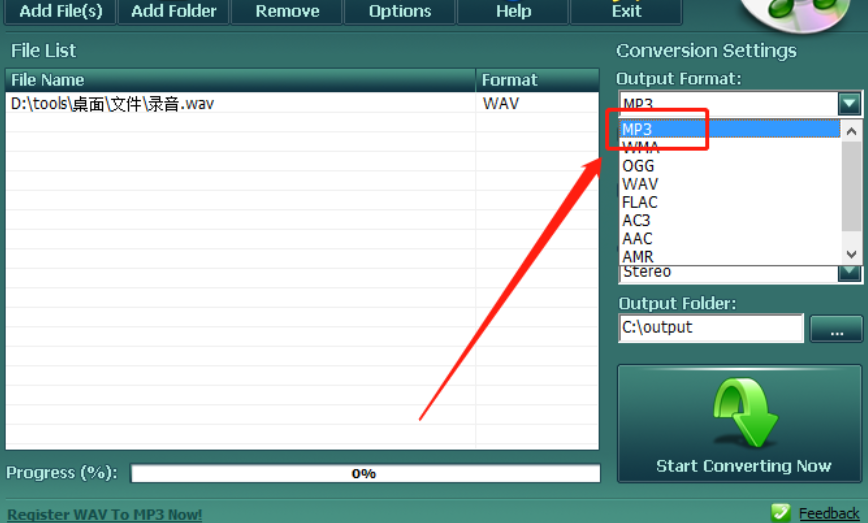Select MP3 in the output format list
868x523 pixels.
(x=730, y=129)
